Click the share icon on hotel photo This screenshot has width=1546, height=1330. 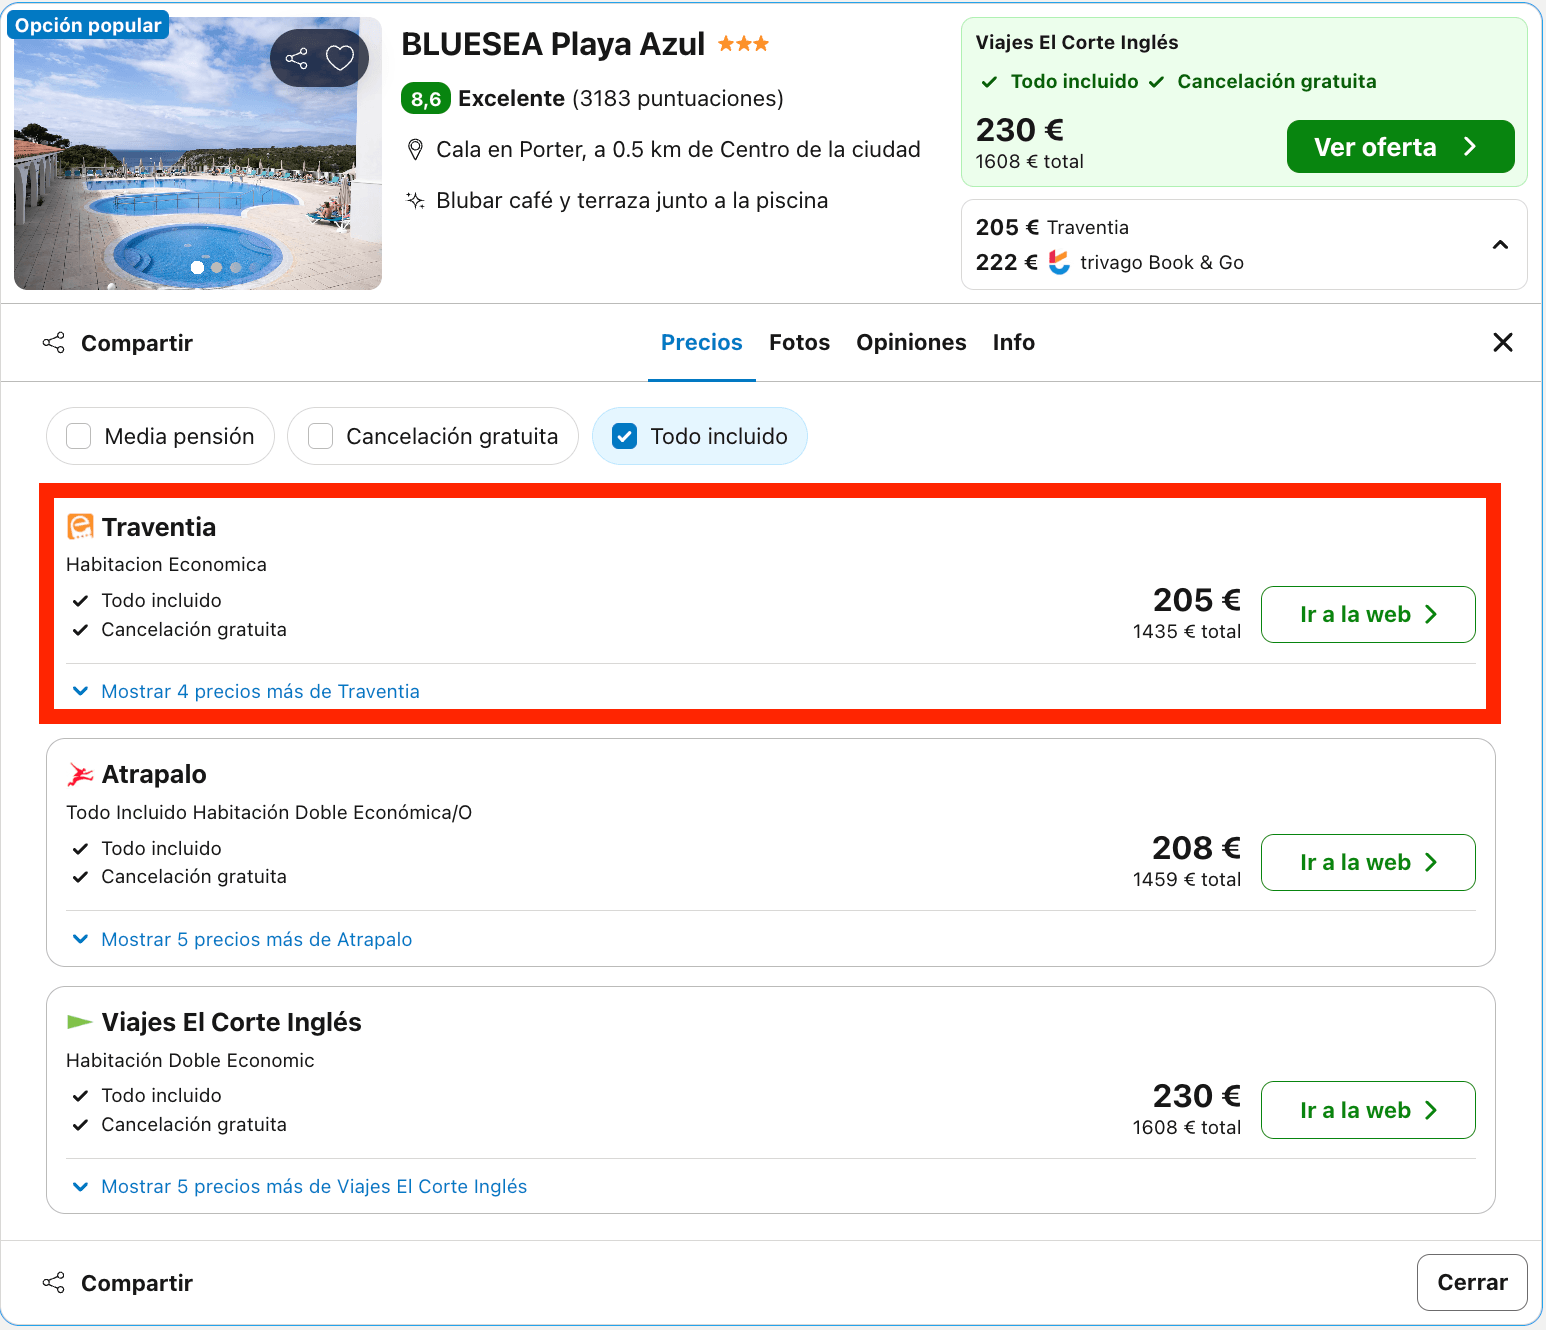pyautogui.click(x=297, y=58)
